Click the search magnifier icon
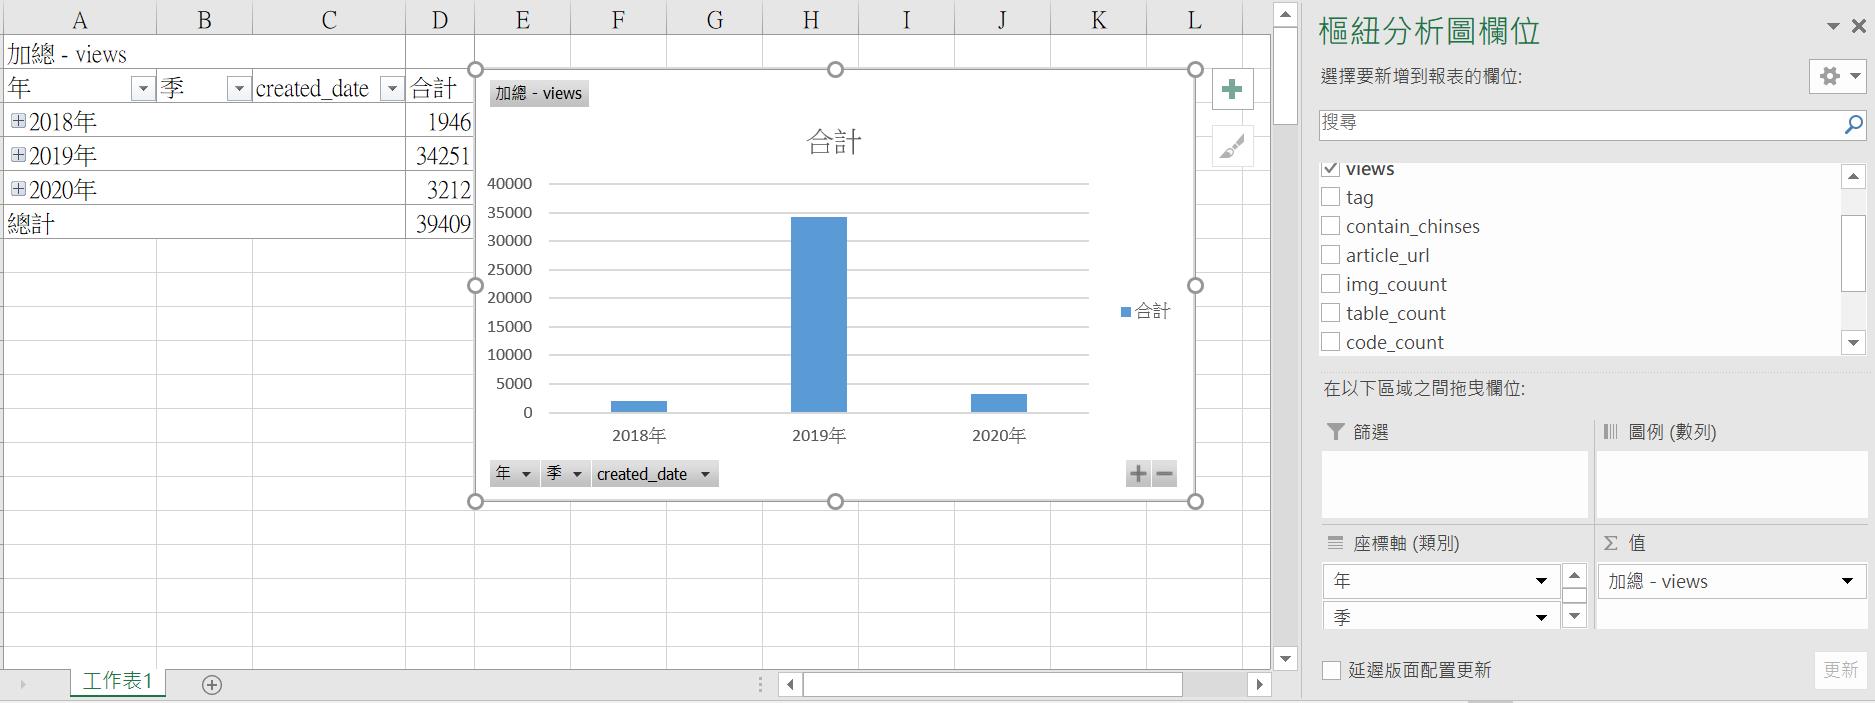The width and height of the screenshot is (1875, 703). pyautogui.click(x=1853, y=124)
